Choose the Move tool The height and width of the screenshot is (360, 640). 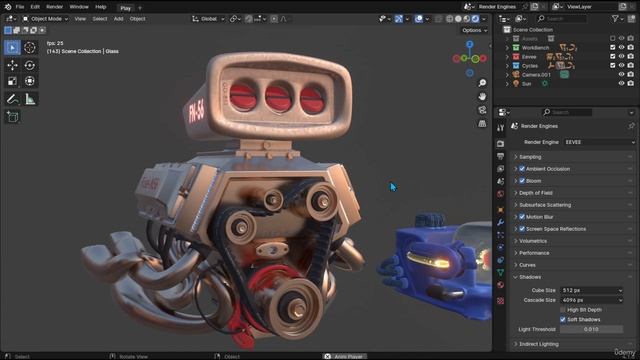(12, 65)
